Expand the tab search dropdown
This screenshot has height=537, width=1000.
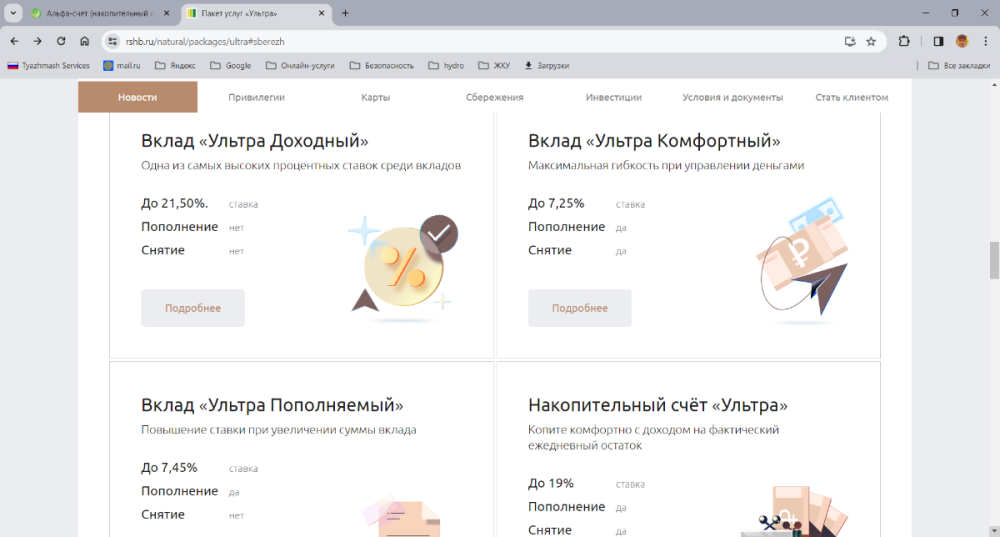13,13
